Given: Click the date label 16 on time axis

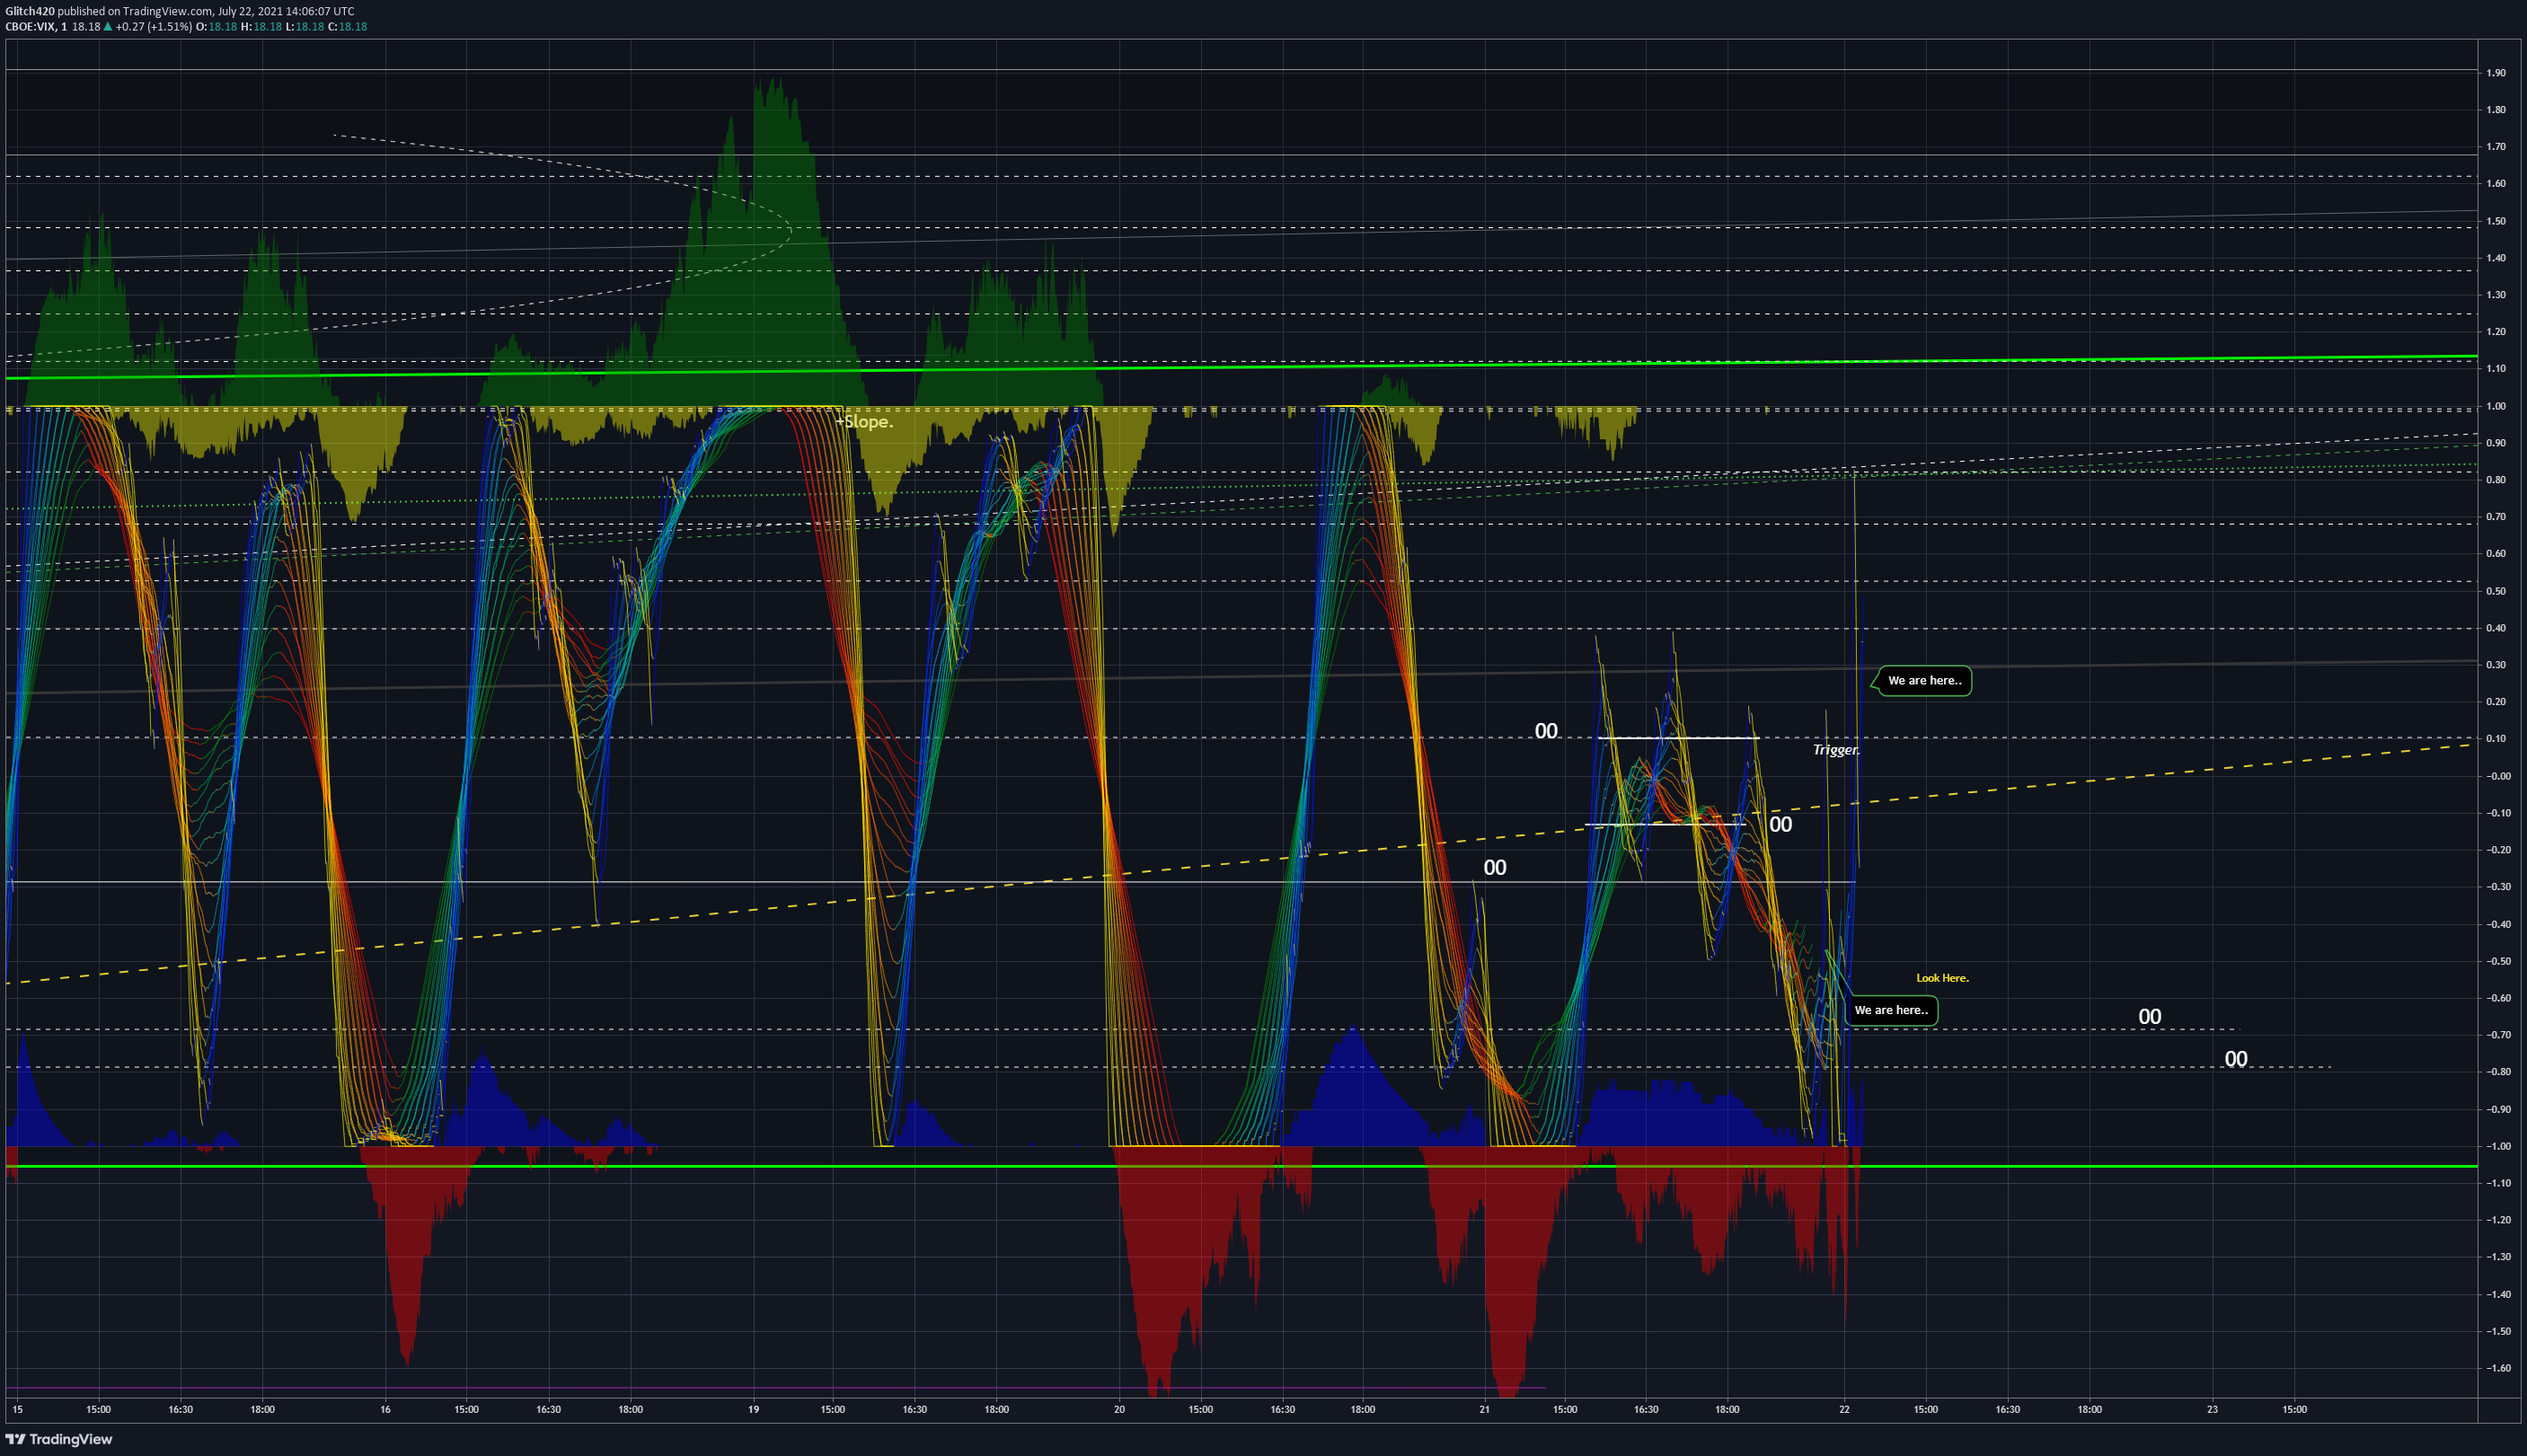Looking at the screenshot, I should [x=385, y=1409].
